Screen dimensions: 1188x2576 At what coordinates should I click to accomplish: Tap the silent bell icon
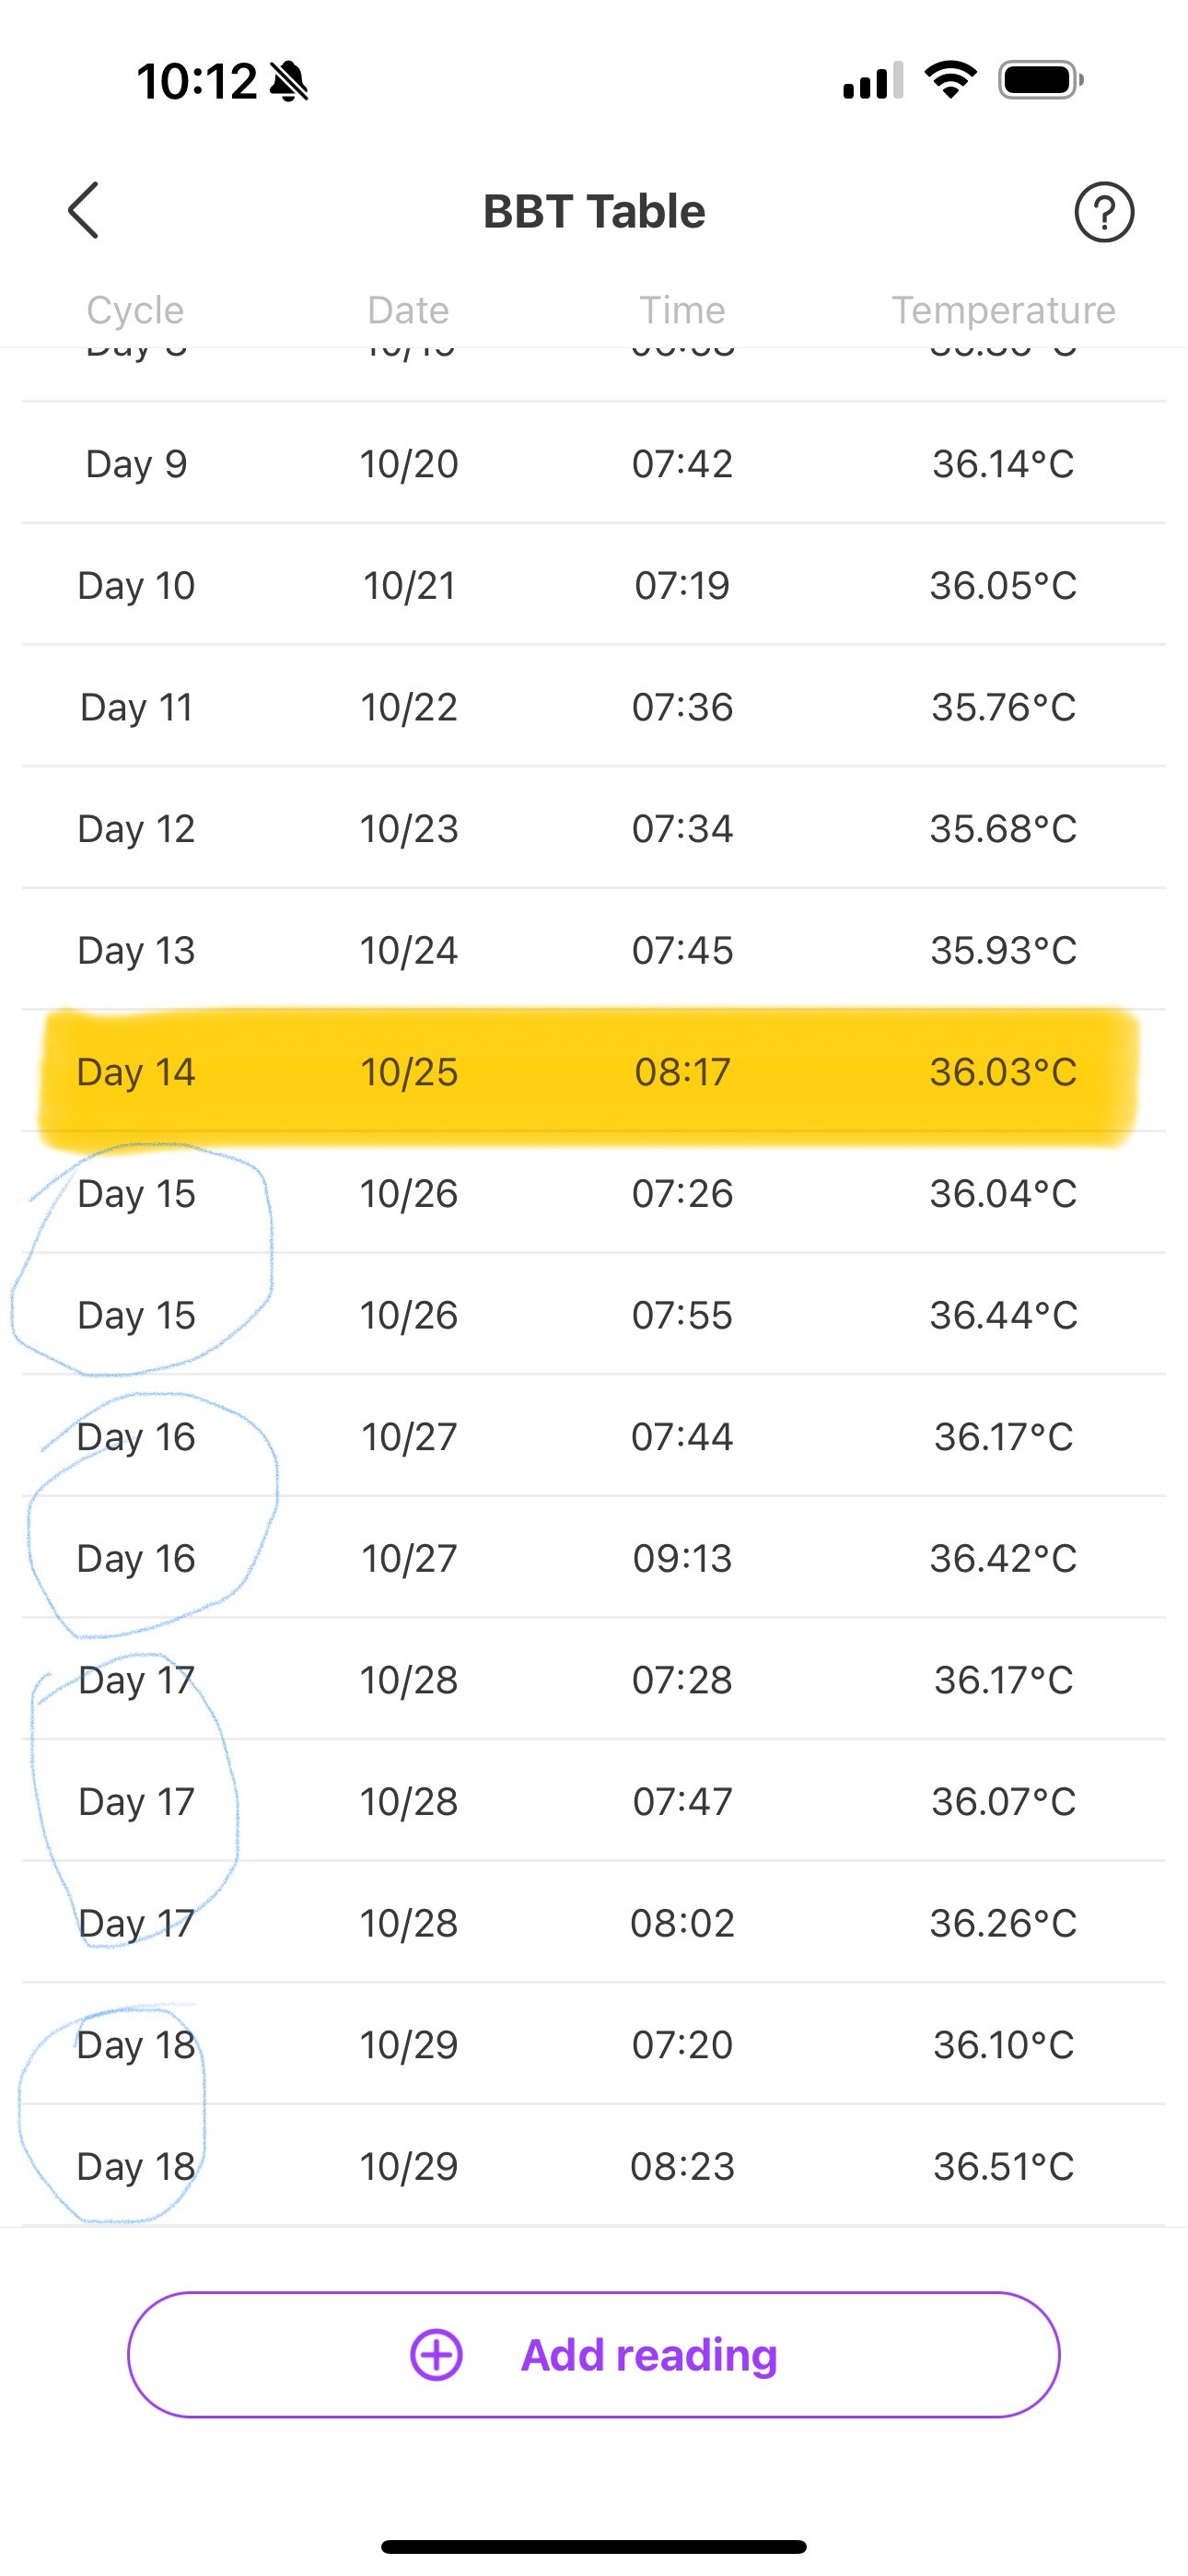[x=289, y=81]
